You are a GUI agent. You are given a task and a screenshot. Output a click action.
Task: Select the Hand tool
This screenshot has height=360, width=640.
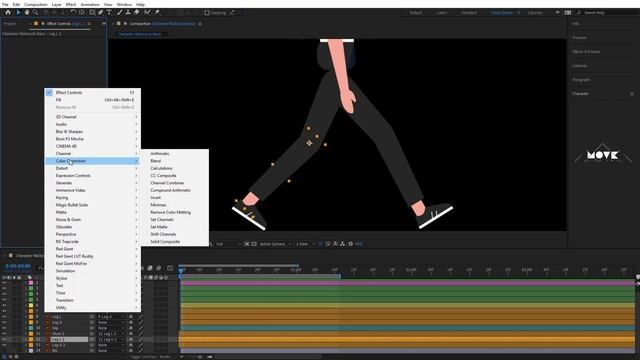click(x=27, y=13)
